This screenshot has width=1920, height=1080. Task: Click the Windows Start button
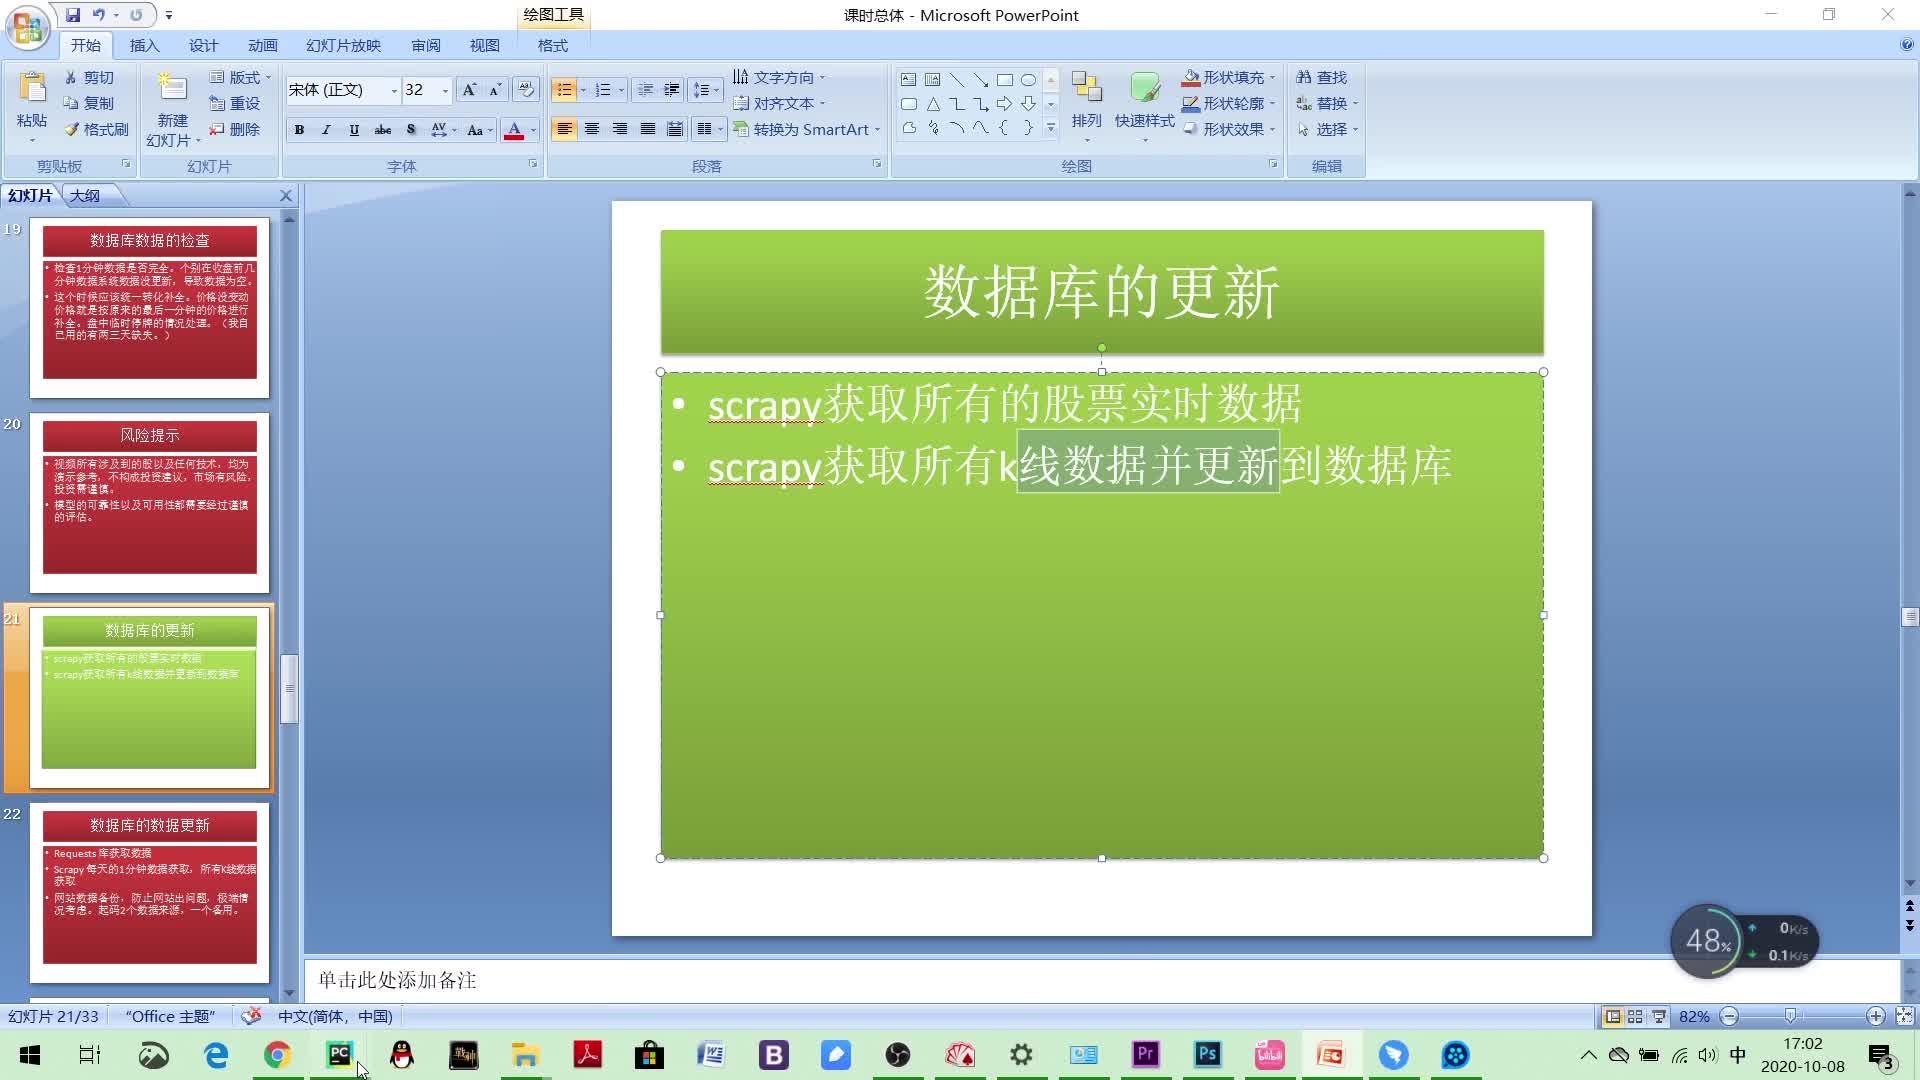[x=30, y=1055]
